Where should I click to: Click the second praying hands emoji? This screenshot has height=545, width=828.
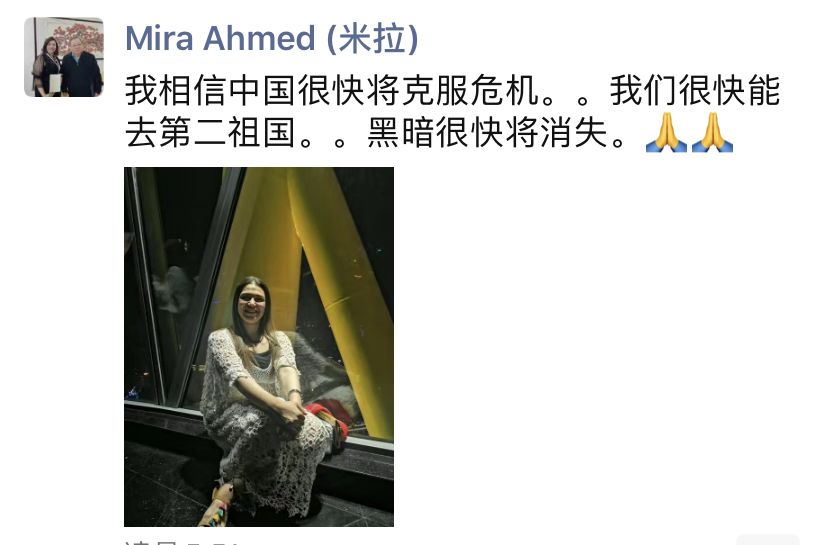712,133
